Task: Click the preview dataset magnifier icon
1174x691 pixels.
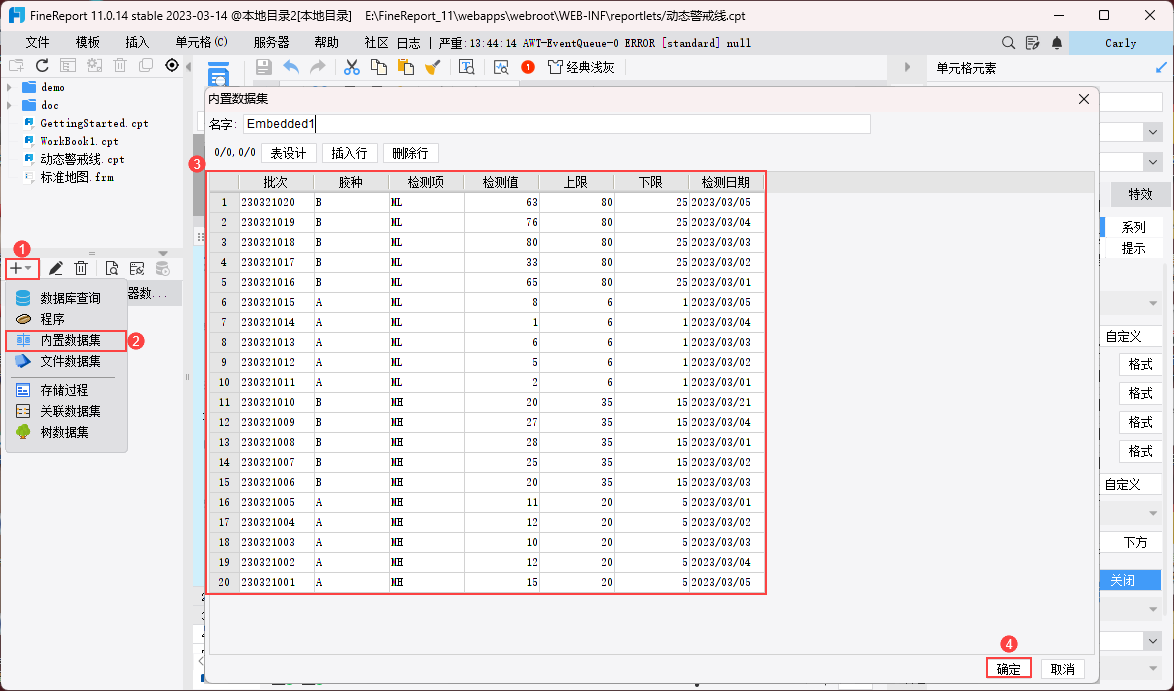Action: [112, 268]
